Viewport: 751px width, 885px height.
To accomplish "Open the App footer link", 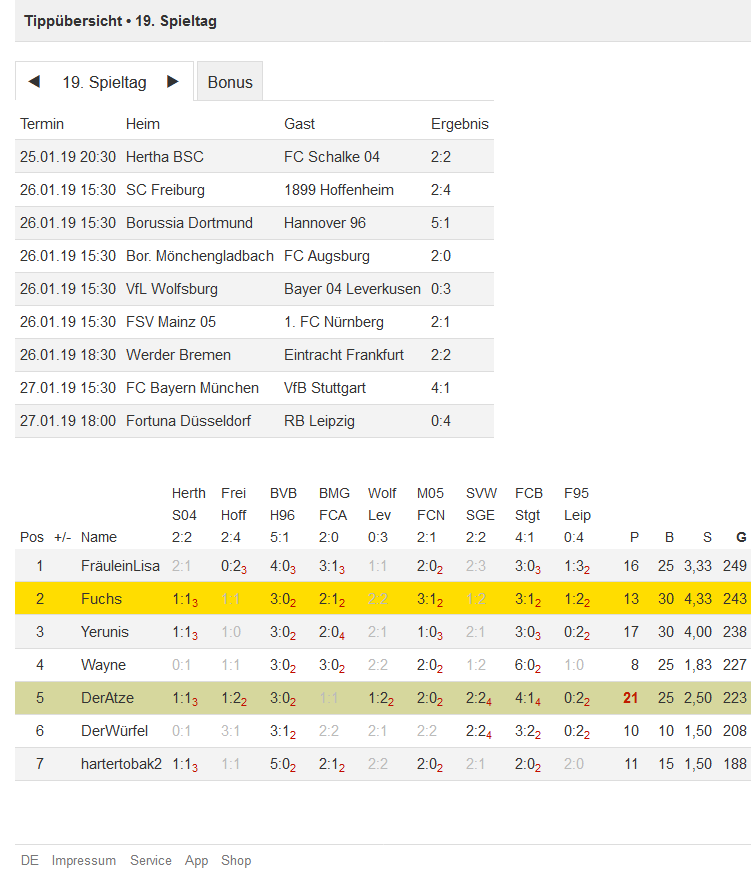I will click(196, 861).
